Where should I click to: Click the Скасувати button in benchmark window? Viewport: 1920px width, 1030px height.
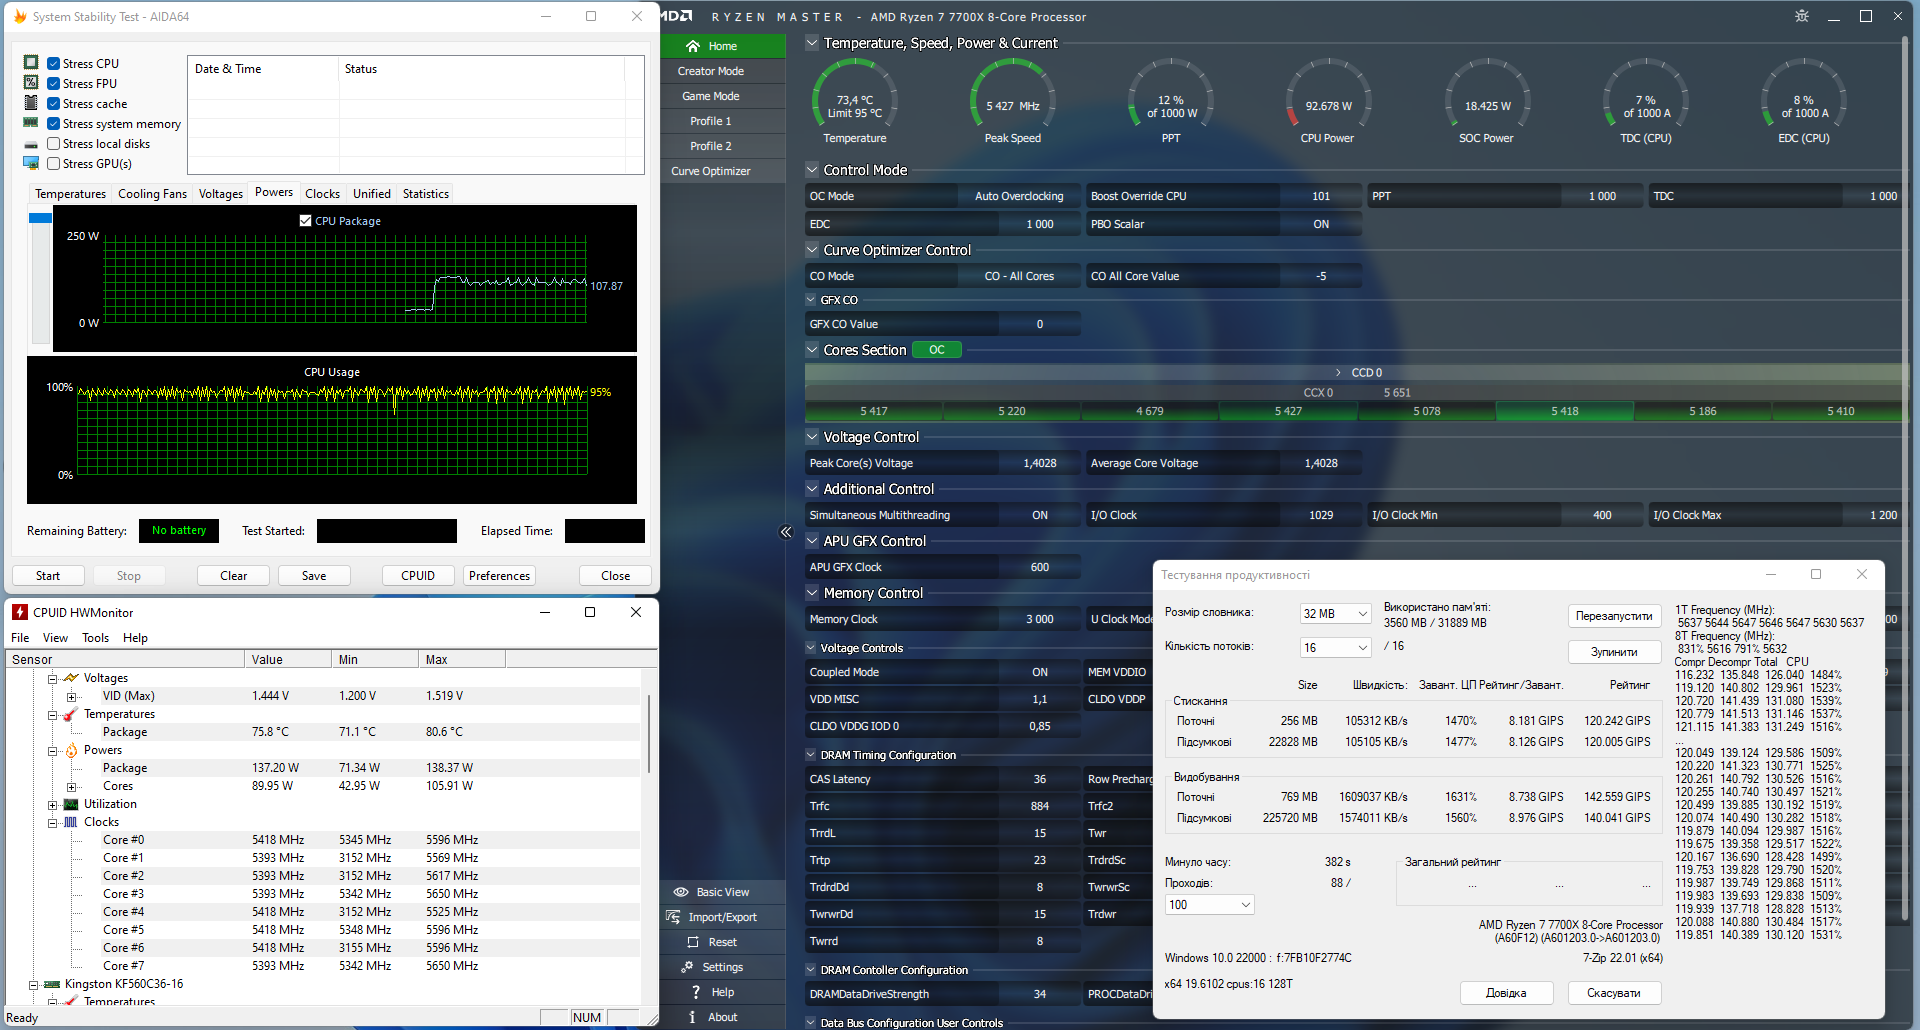tap(1614, 993)
